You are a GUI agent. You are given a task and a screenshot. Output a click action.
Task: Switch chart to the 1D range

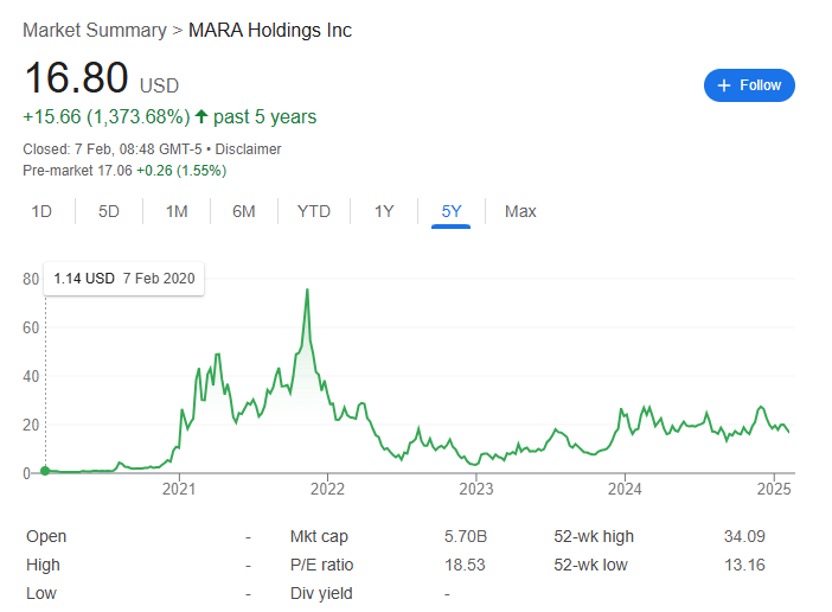click(x=41, y=211)
